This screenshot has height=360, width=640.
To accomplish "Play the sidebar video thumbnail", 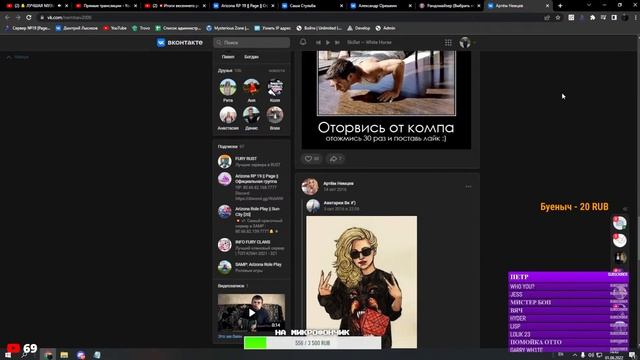I will [251, 313].
